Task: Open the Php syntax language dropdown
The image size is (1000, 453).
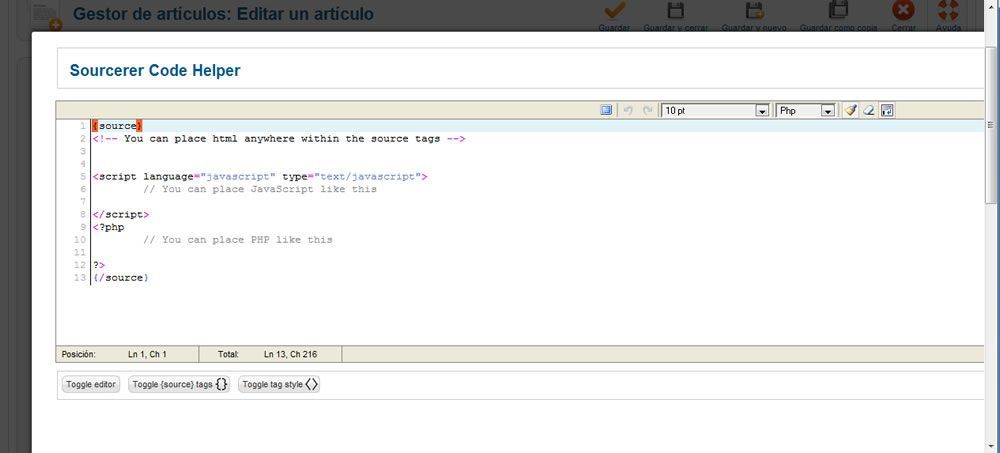Action: click(x=805, y=110)
